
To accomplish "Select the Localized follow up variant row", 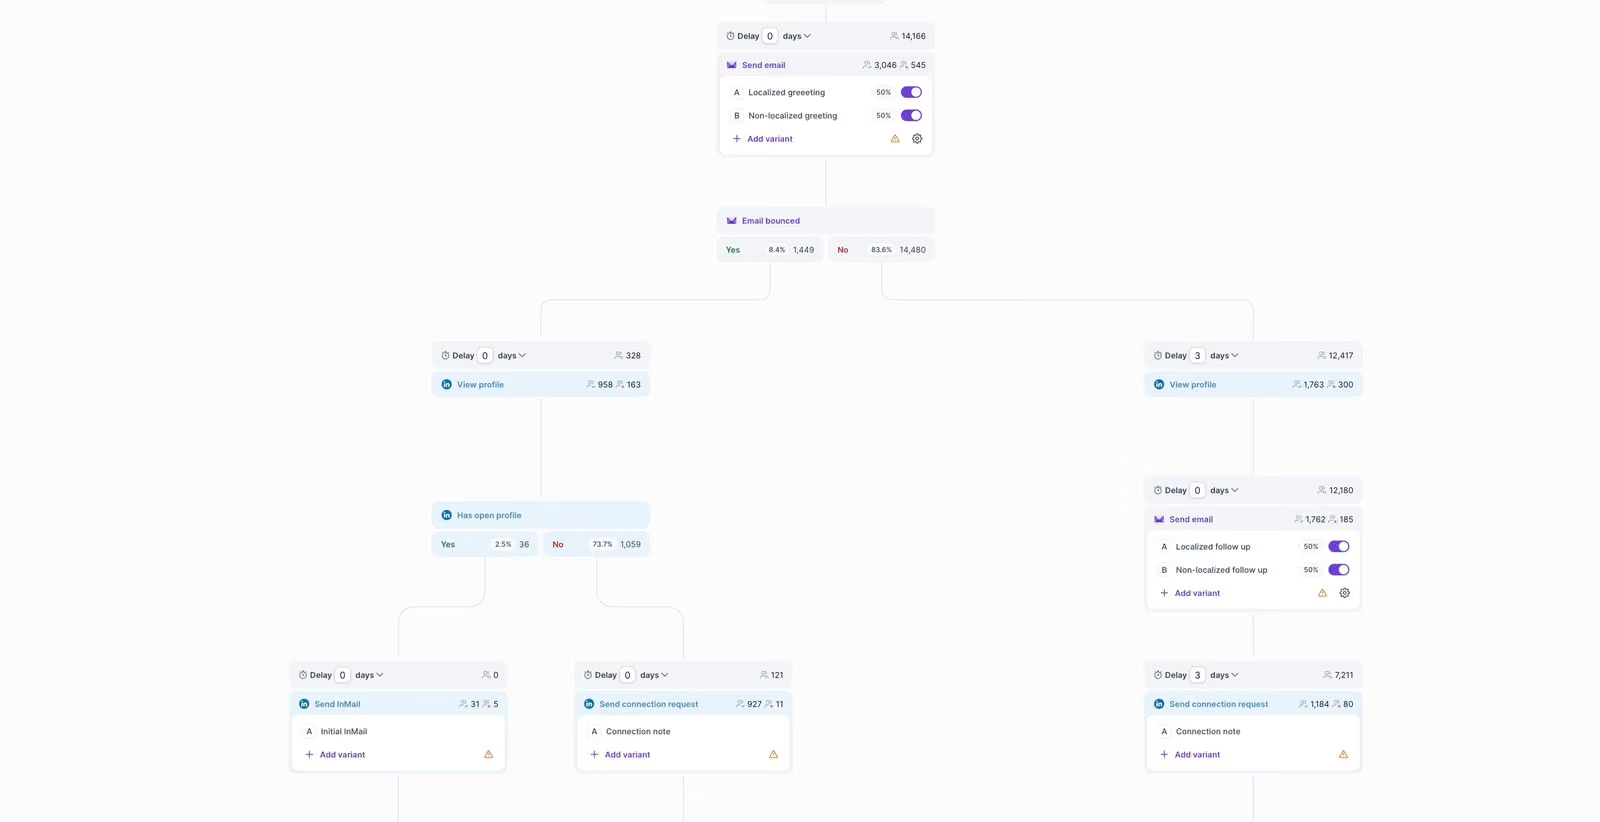I will pos(1253,546).
